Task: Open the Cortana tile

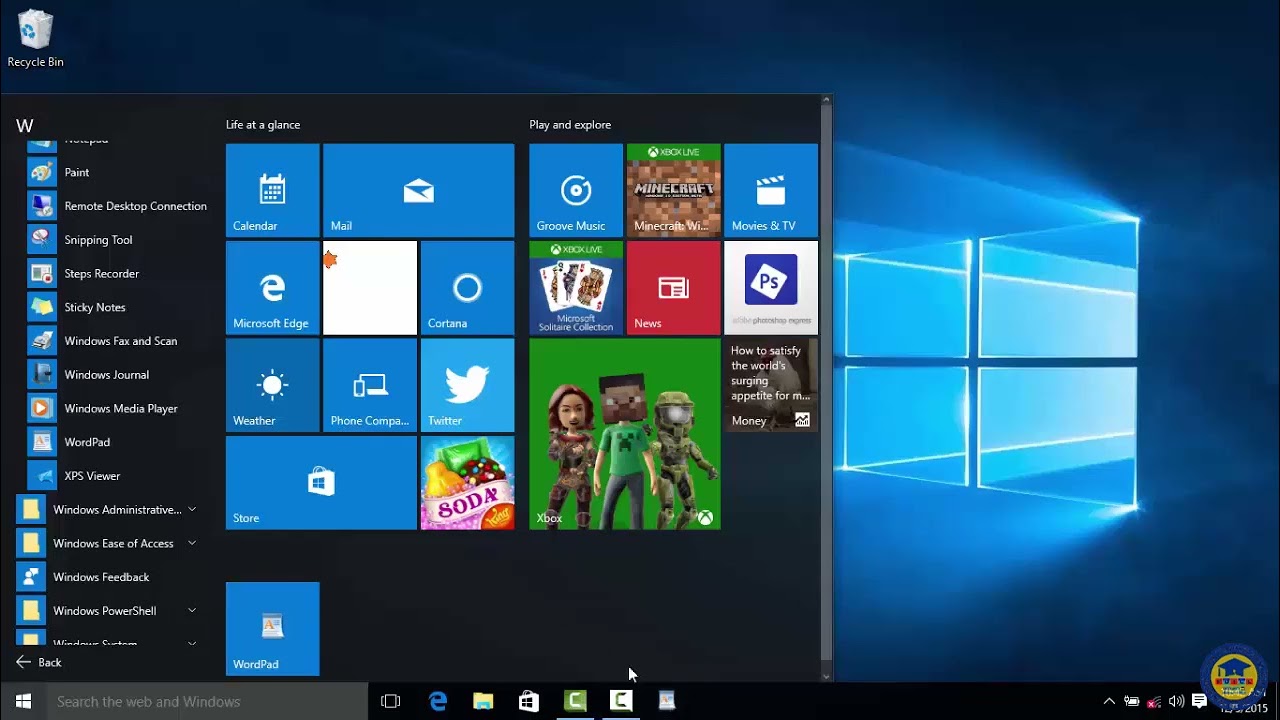Action: pyautogui.click(x=467, y=288)
